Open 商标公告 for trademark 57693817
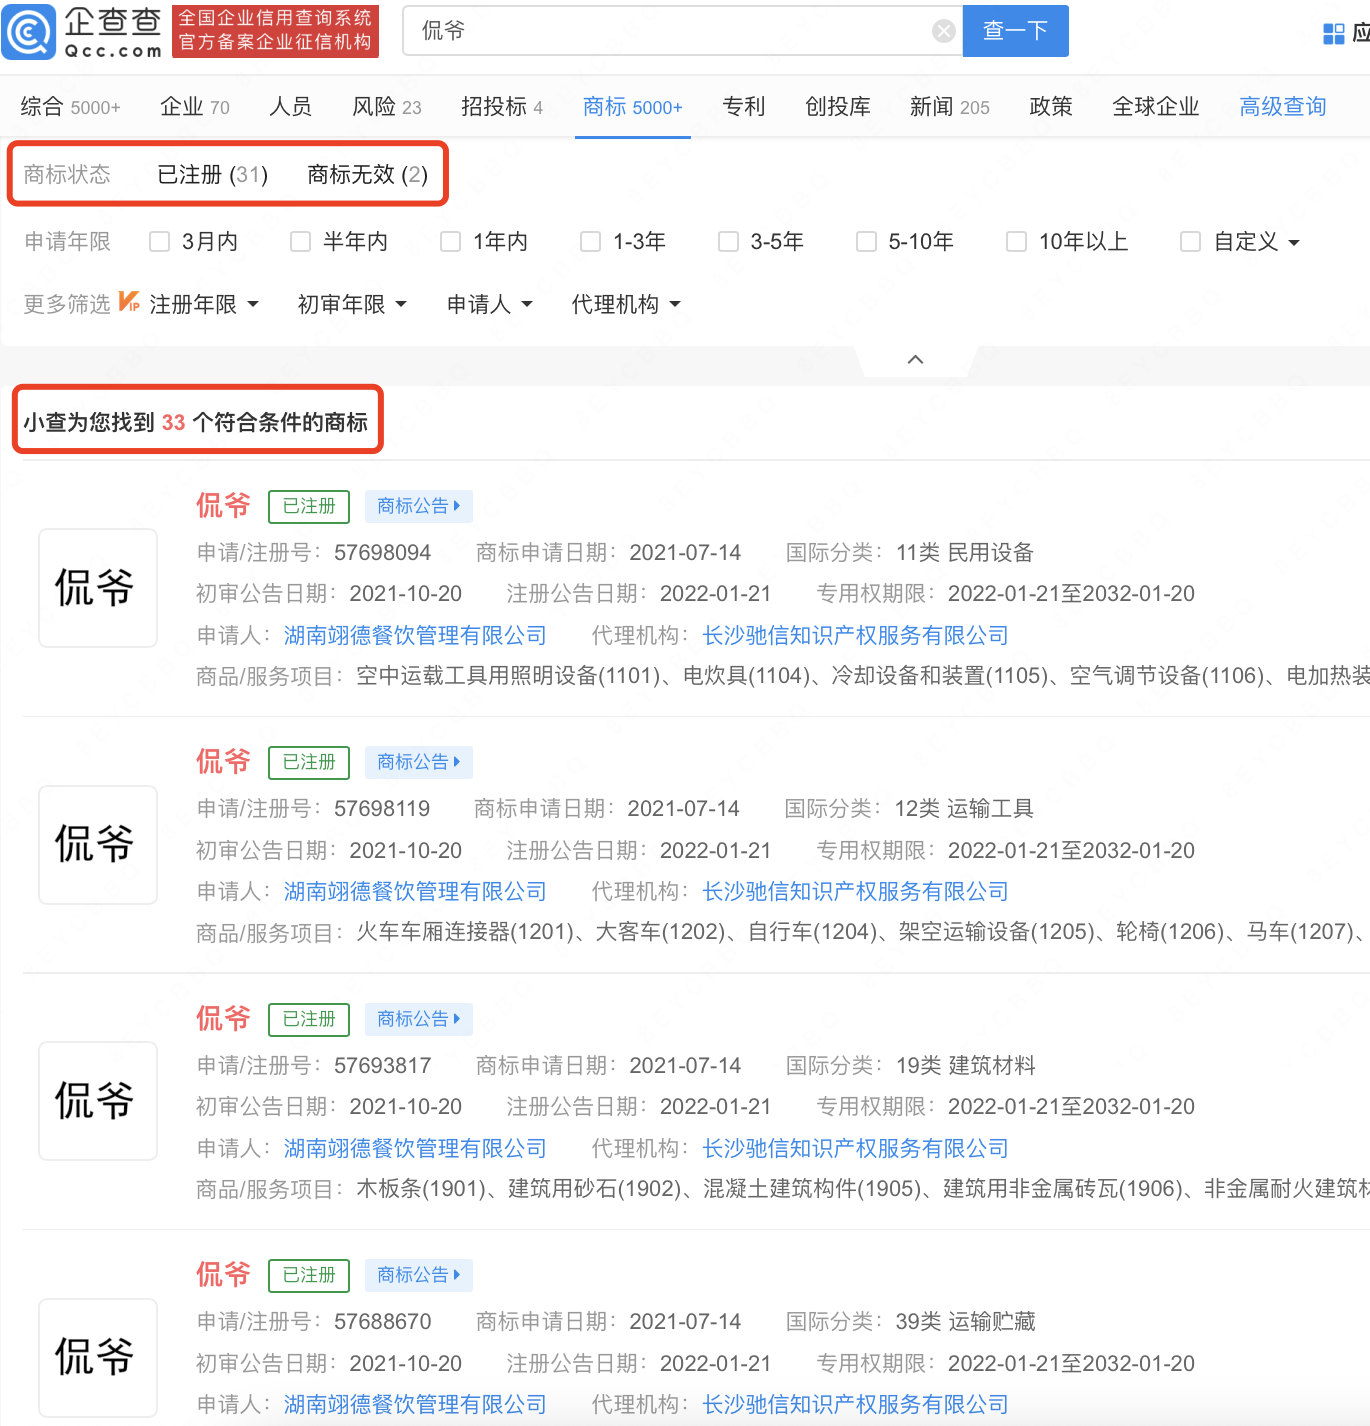The width and height of the screenshot is (1370, 1426). (x=418, y=1019)
